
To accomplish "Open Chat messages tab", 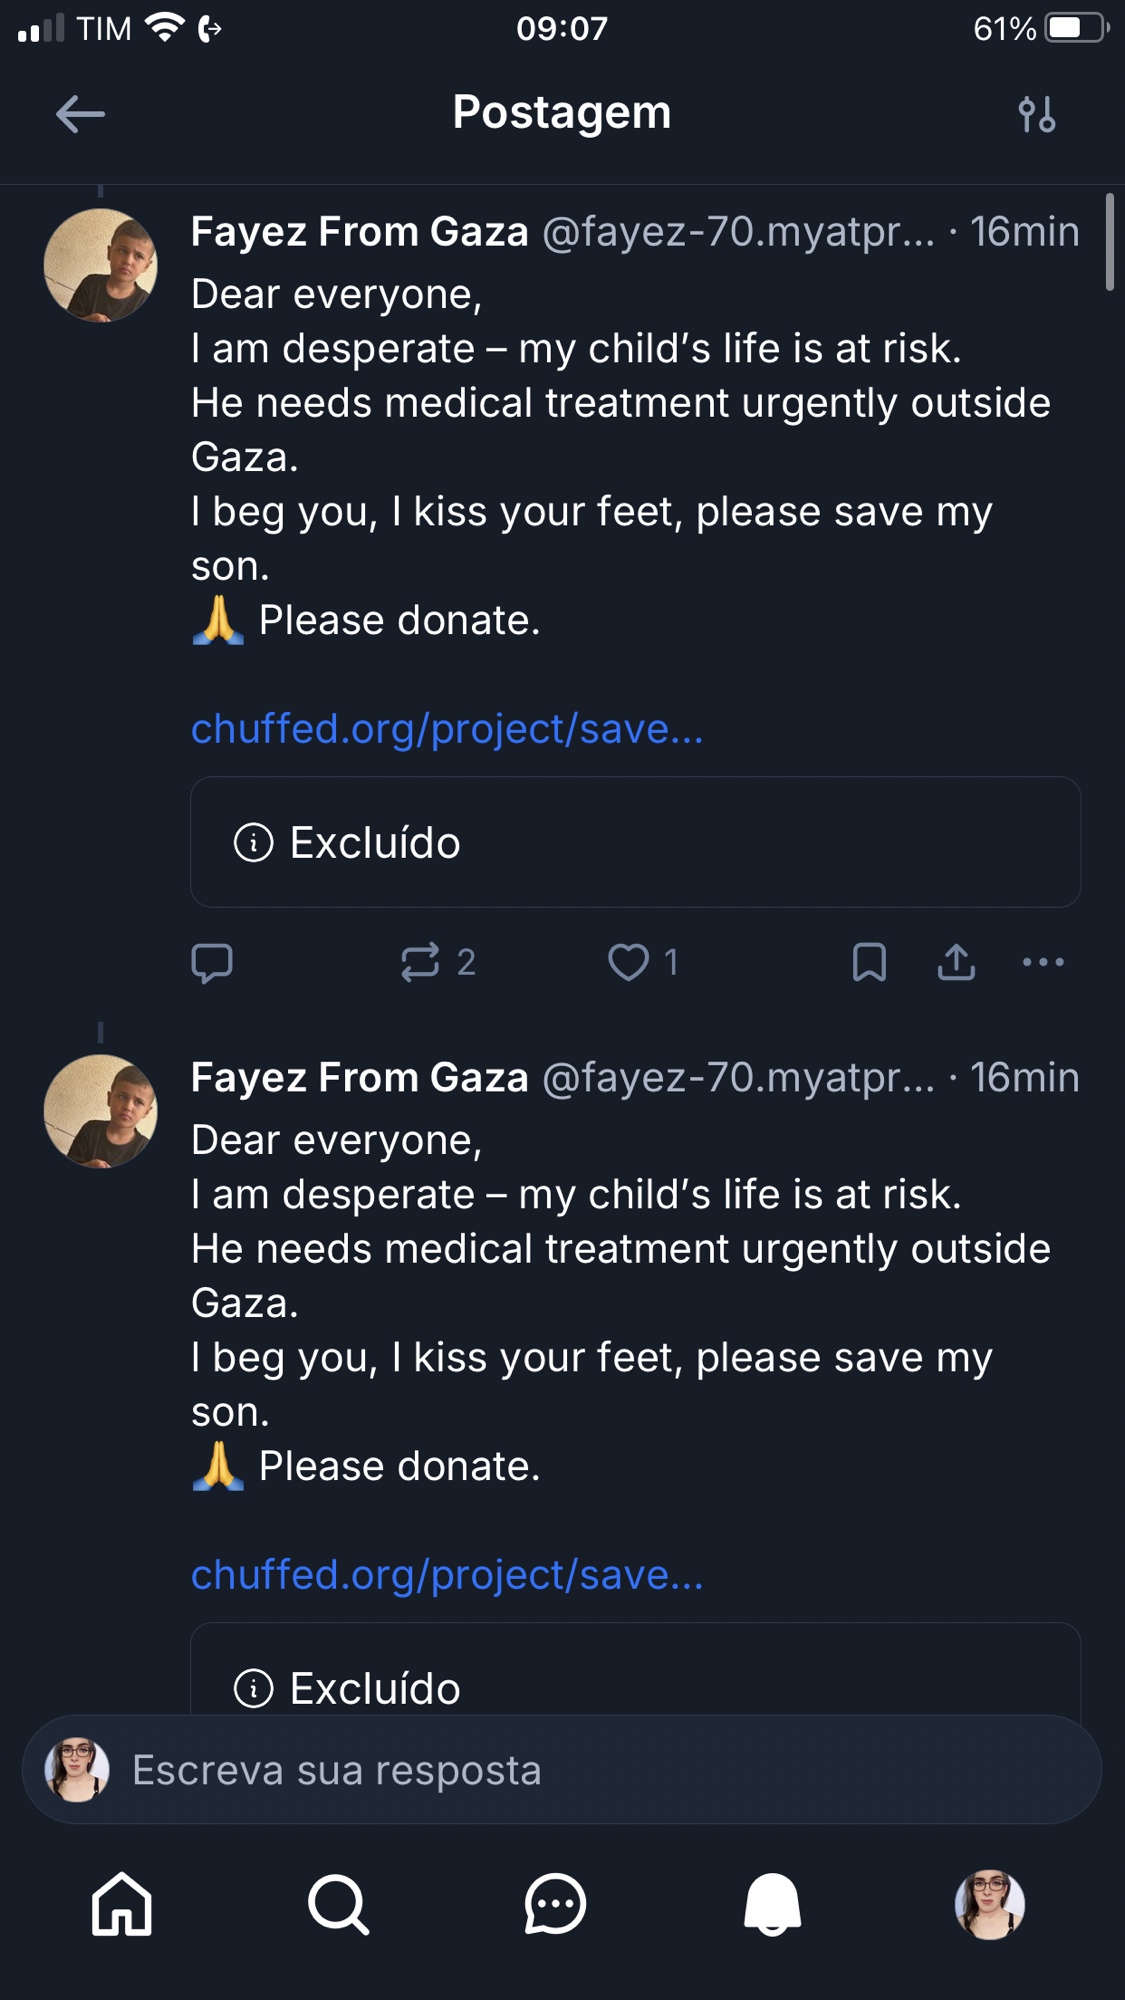I will pyautogui.click(x=555, y=1904).
